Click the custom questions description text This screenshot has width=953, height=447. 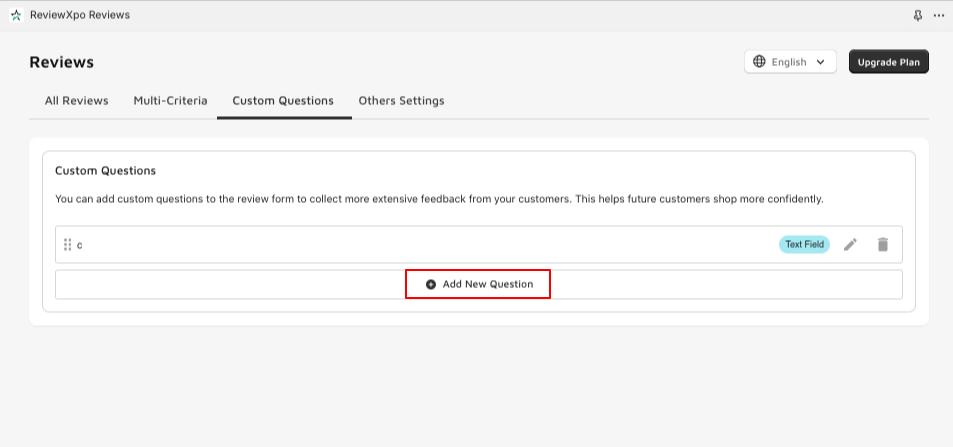[x=439, y=199]
